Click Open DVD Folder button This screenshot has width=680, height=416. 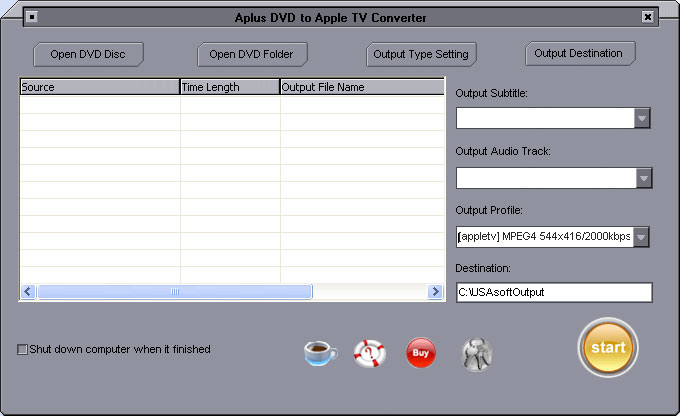click(x=252, y=54)
